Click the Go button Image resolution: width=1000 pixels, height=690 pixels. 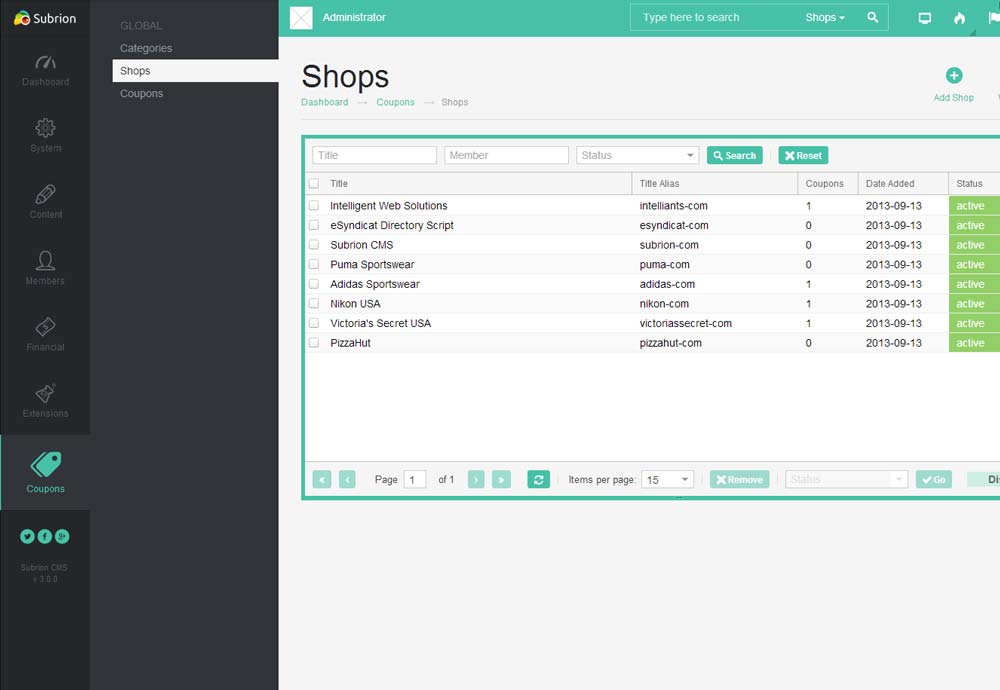pos(934,480)
